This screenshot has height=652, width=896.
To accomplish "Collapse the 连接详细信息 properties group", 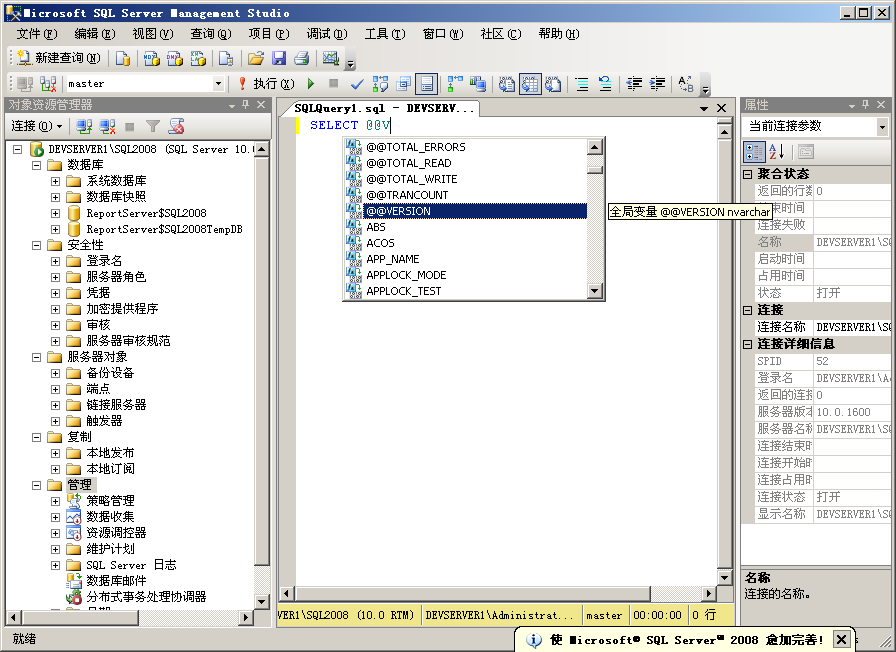I will (747, 345).
